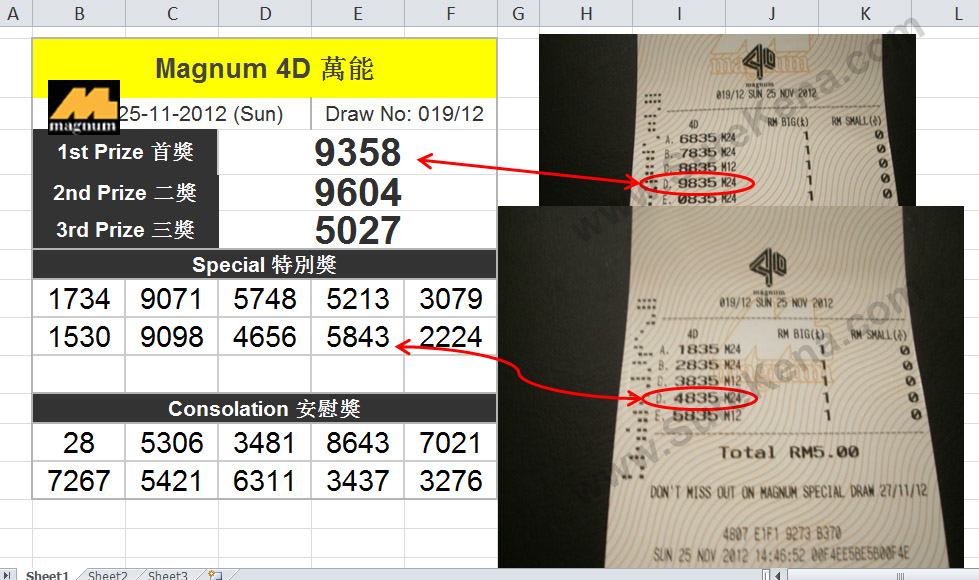Select consolation number 3276
Screen dimensions: 979x580
click(451, 481)
